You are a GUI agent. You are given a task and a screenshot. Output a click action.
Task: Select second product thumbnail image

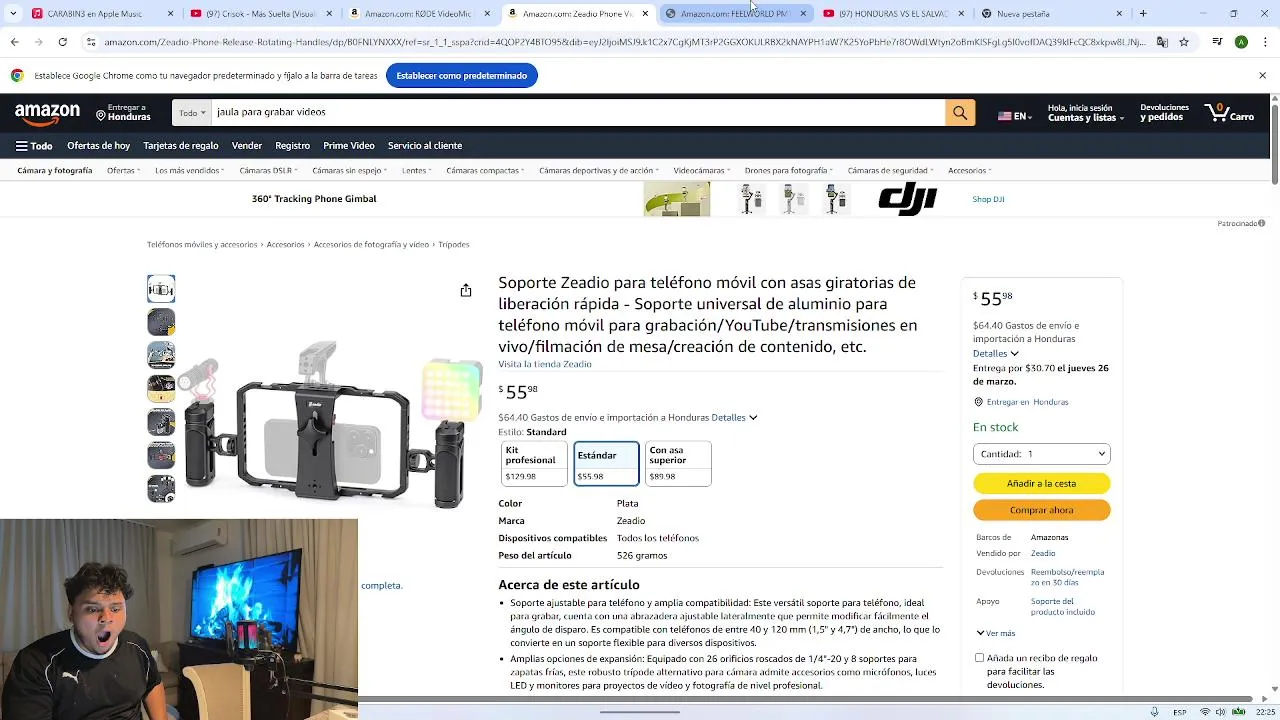click(x=161, y=322)
